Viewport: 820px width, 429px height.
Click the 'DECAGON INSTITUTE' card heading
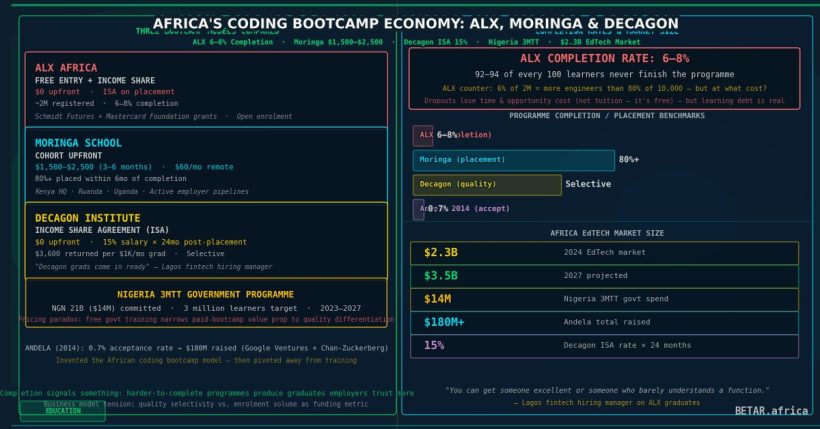87,218
